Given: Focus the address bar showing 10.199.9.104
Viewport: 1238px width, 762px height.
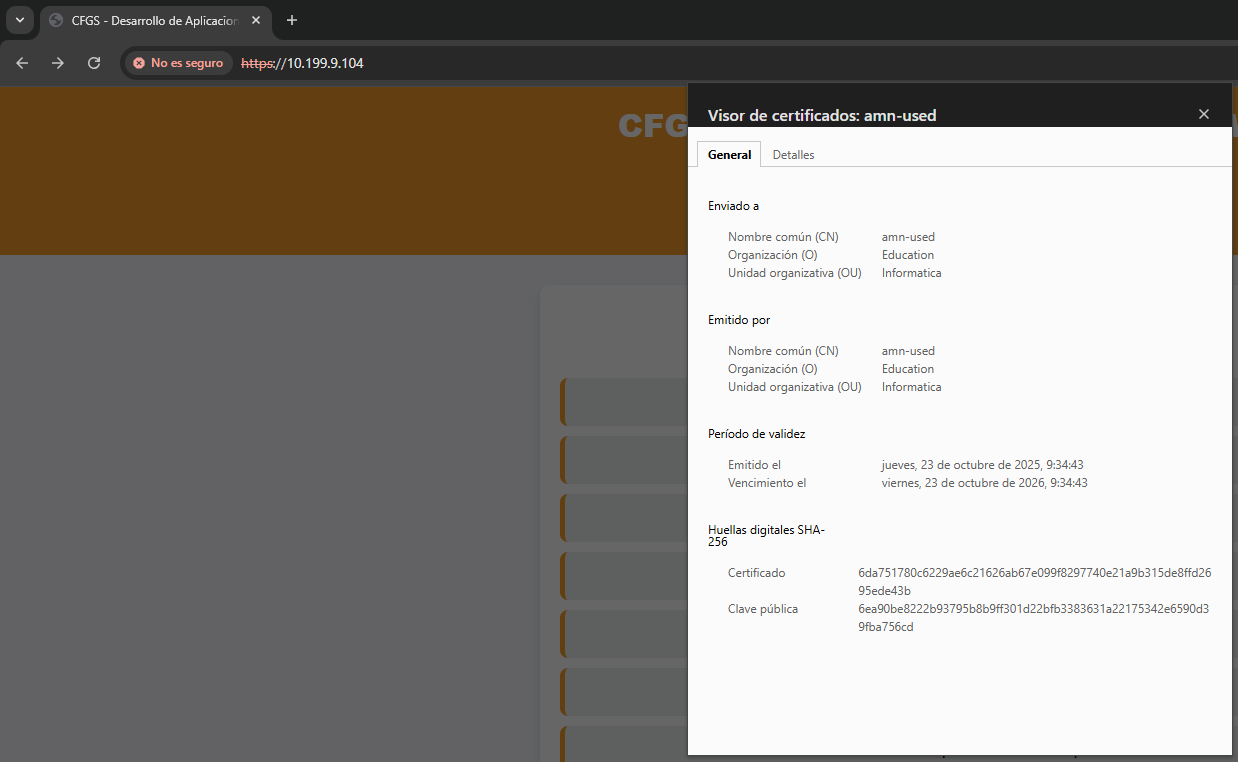Looking at the screenshot, I should 600,63.
